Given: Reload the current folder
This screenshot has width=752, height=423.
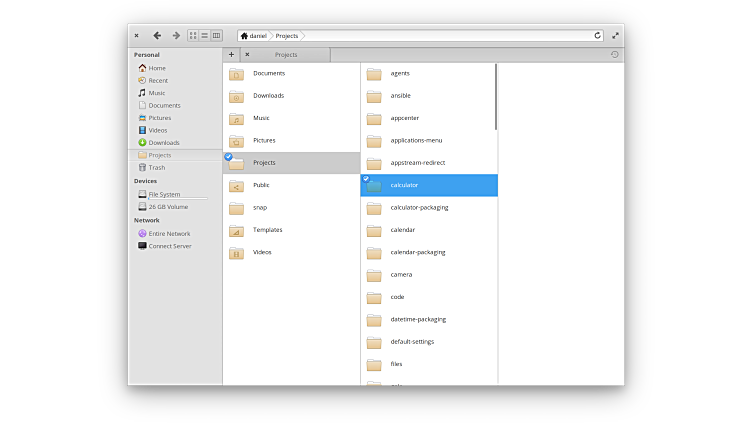Looking at the screenshot, I should 598,35.
